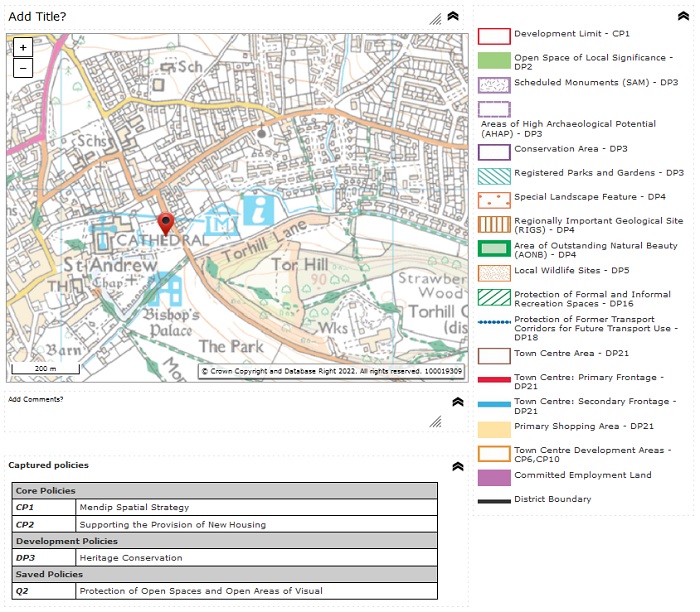Click the Local Wildlife Sites - DP5 label
700x612 pixels.
571,271
